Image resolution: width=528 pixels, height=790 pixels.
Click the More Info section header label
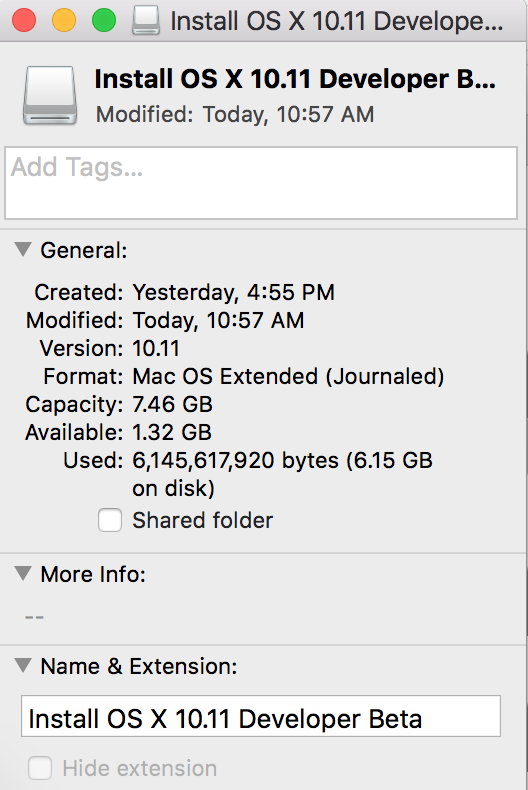tap(93, 574)
